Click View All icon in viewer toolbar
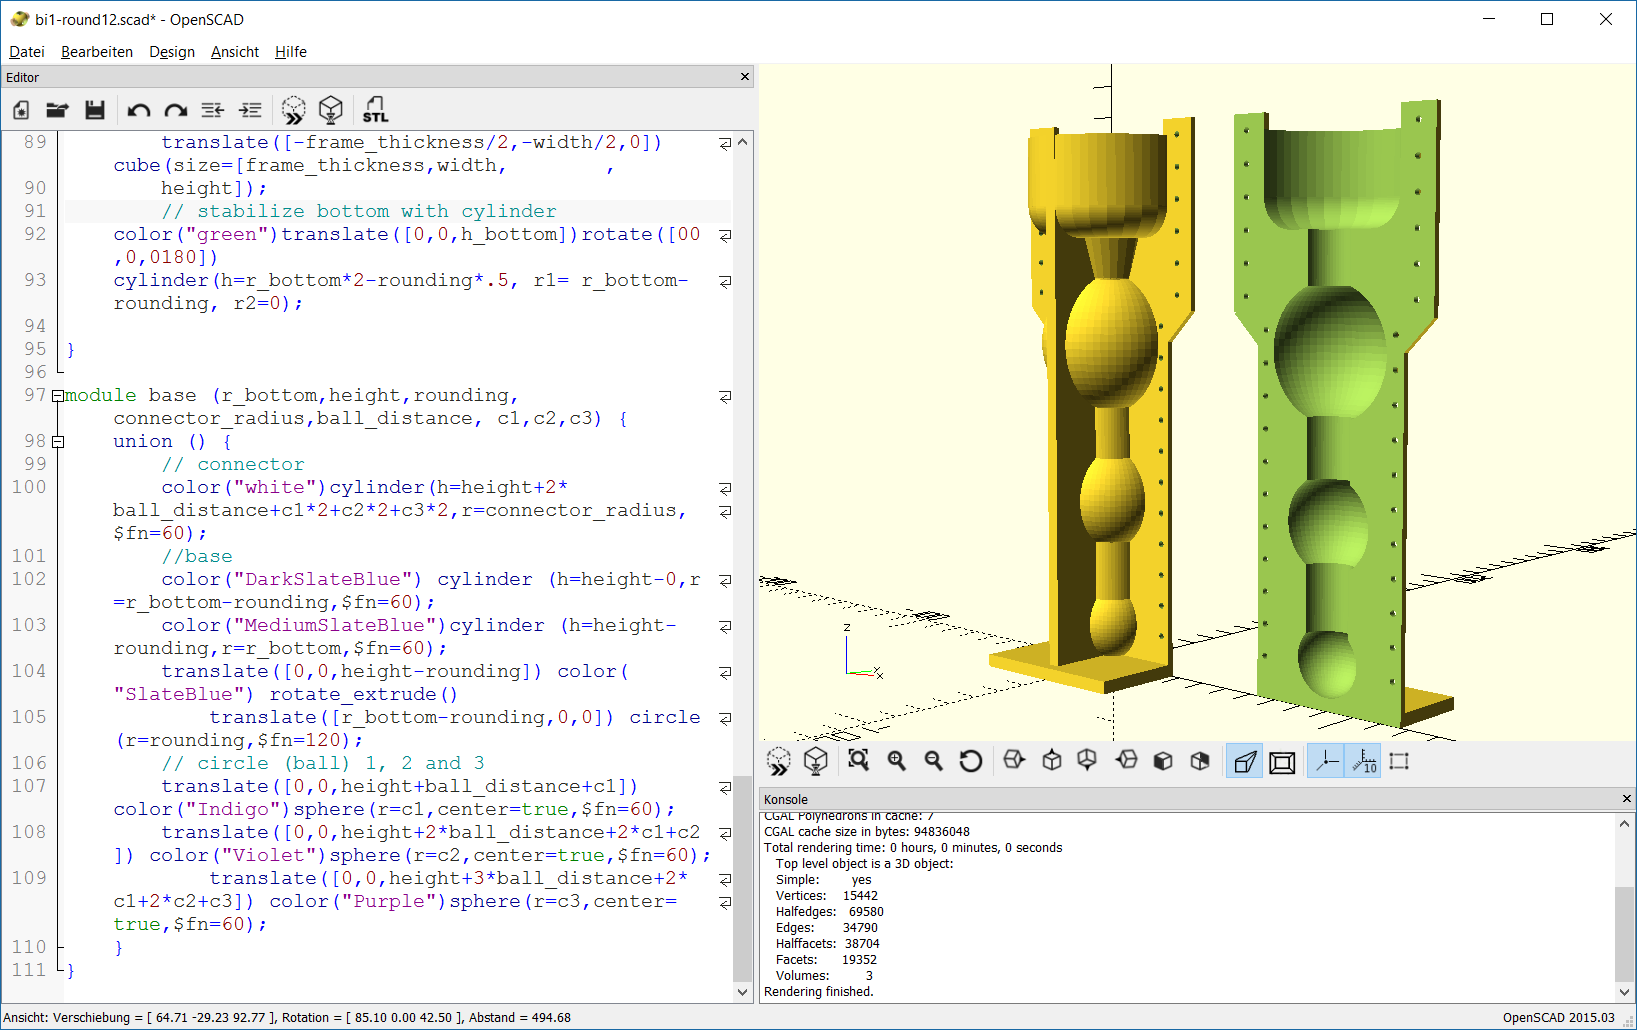 point(858,761)
